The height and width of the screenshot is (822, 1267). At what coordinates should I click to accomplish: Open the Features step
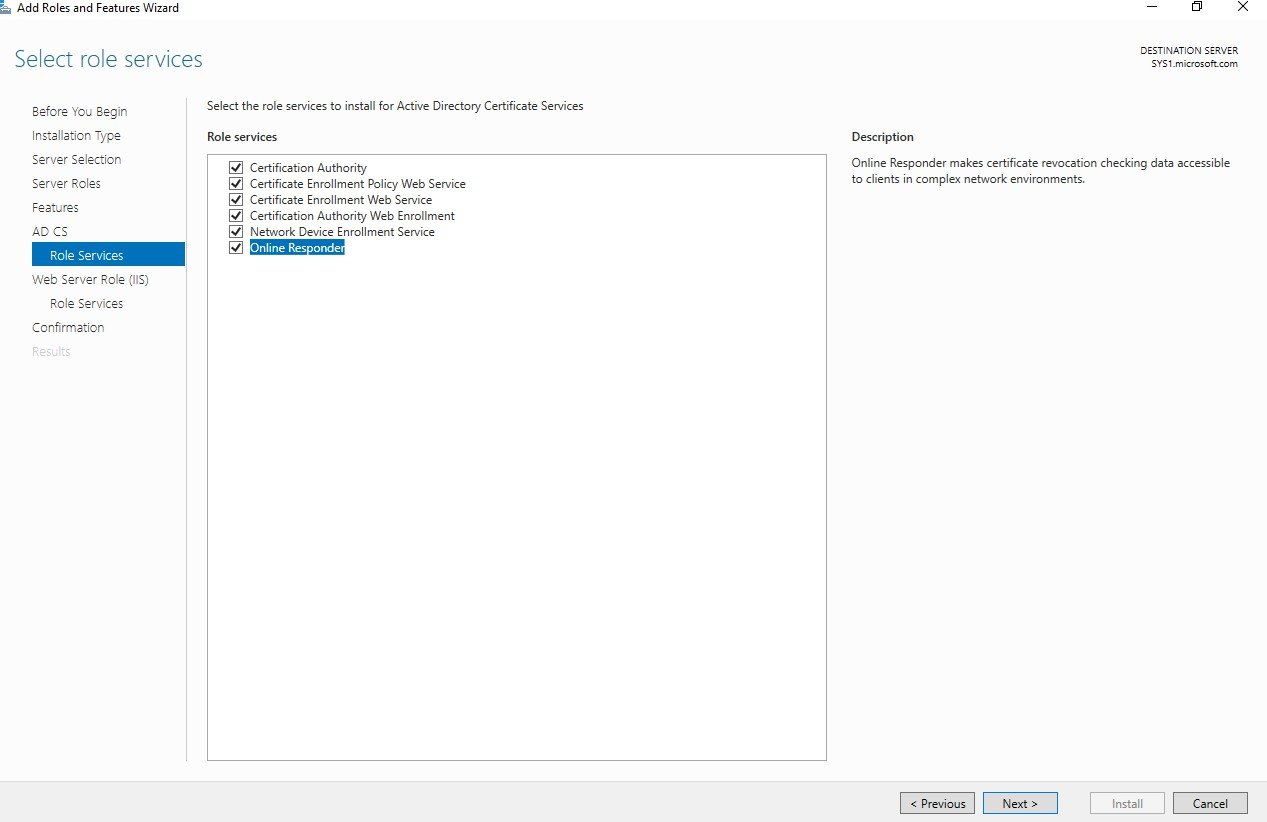tap(55, 207)
